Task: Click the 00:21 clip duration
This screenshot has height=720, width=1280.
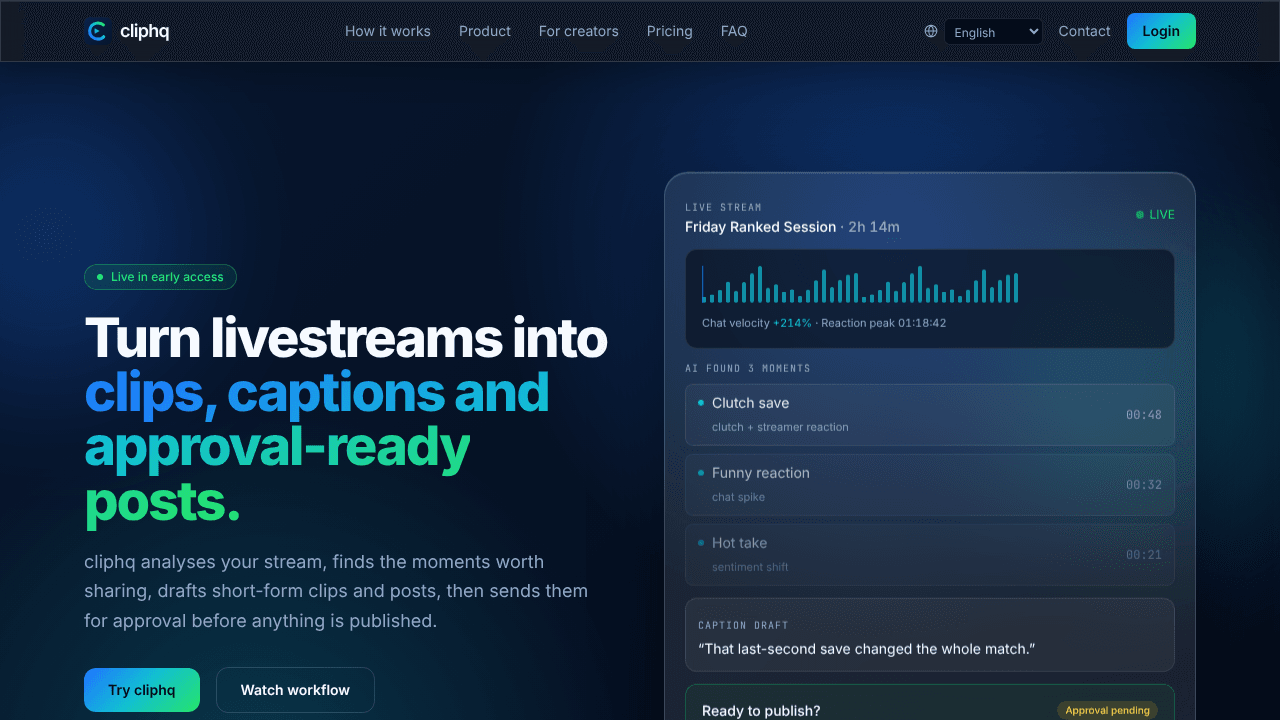Action: click(x=1144, y=554)
